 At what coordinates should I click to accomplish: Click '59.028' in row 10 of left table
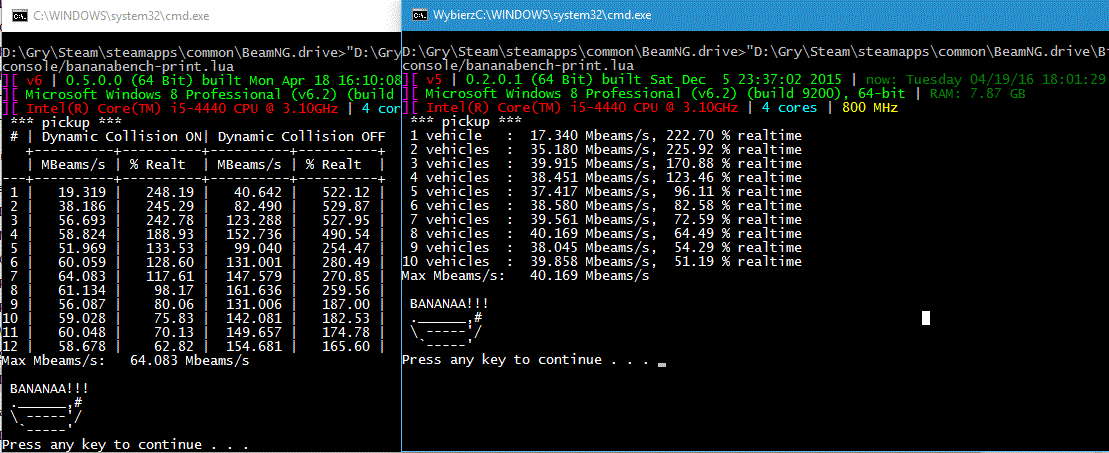point(82,318)
